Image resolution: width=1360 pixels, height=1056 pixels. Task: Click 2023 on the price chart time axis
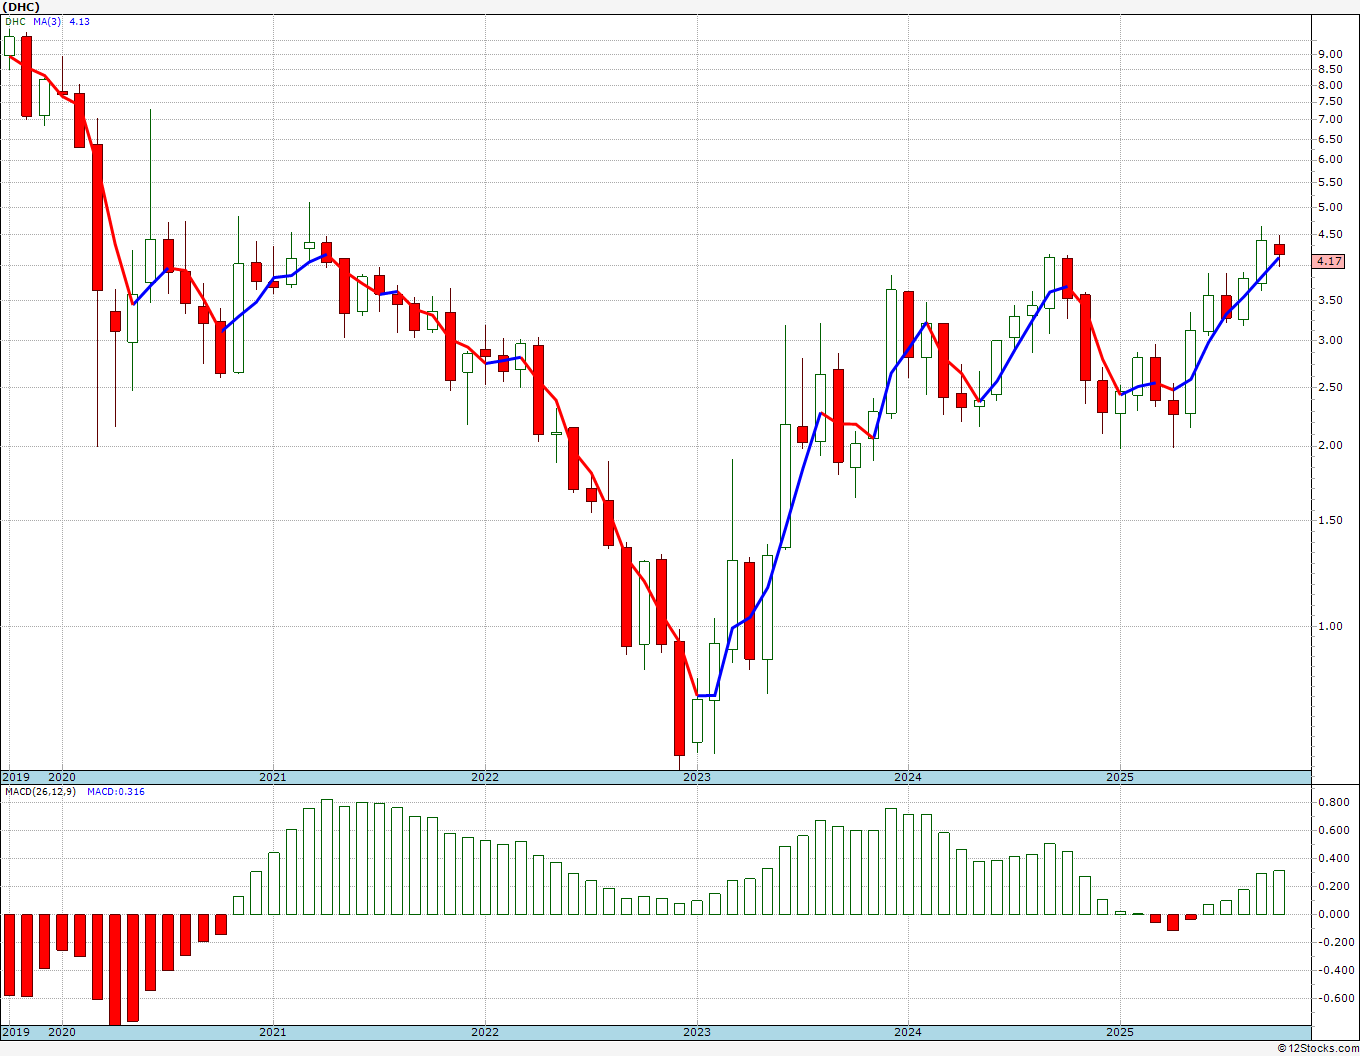click(x=697, y=777)
